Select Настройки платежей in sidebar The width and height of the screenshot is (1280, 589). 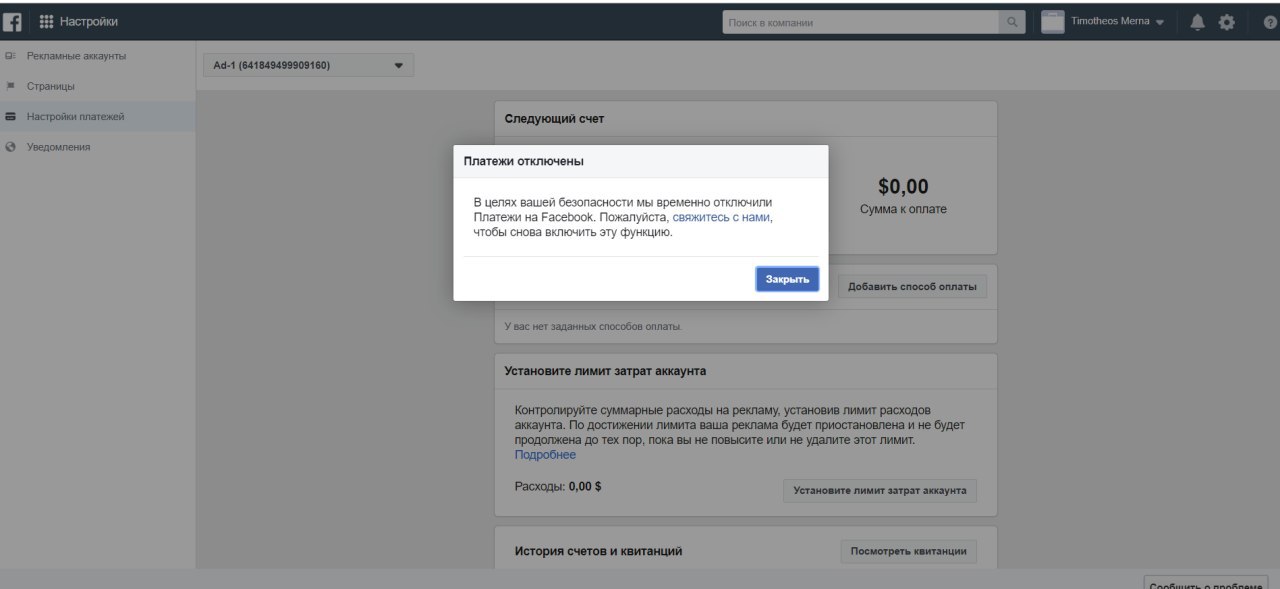point(75,117)
